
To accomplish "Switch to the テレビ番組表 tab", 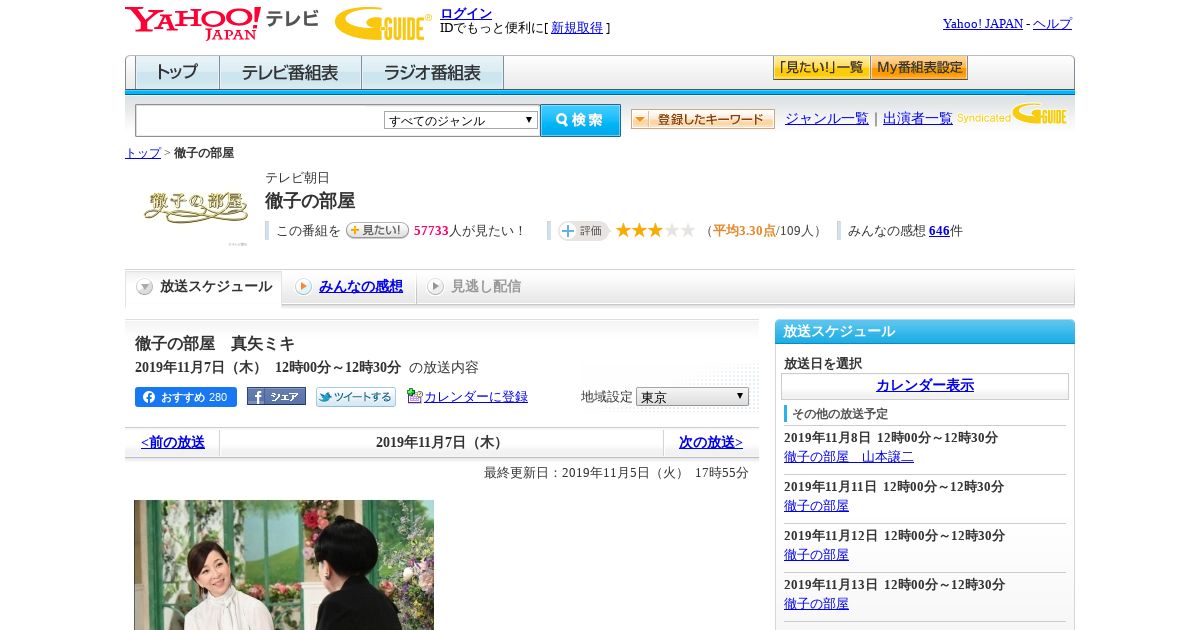I will tap(290, 73).
